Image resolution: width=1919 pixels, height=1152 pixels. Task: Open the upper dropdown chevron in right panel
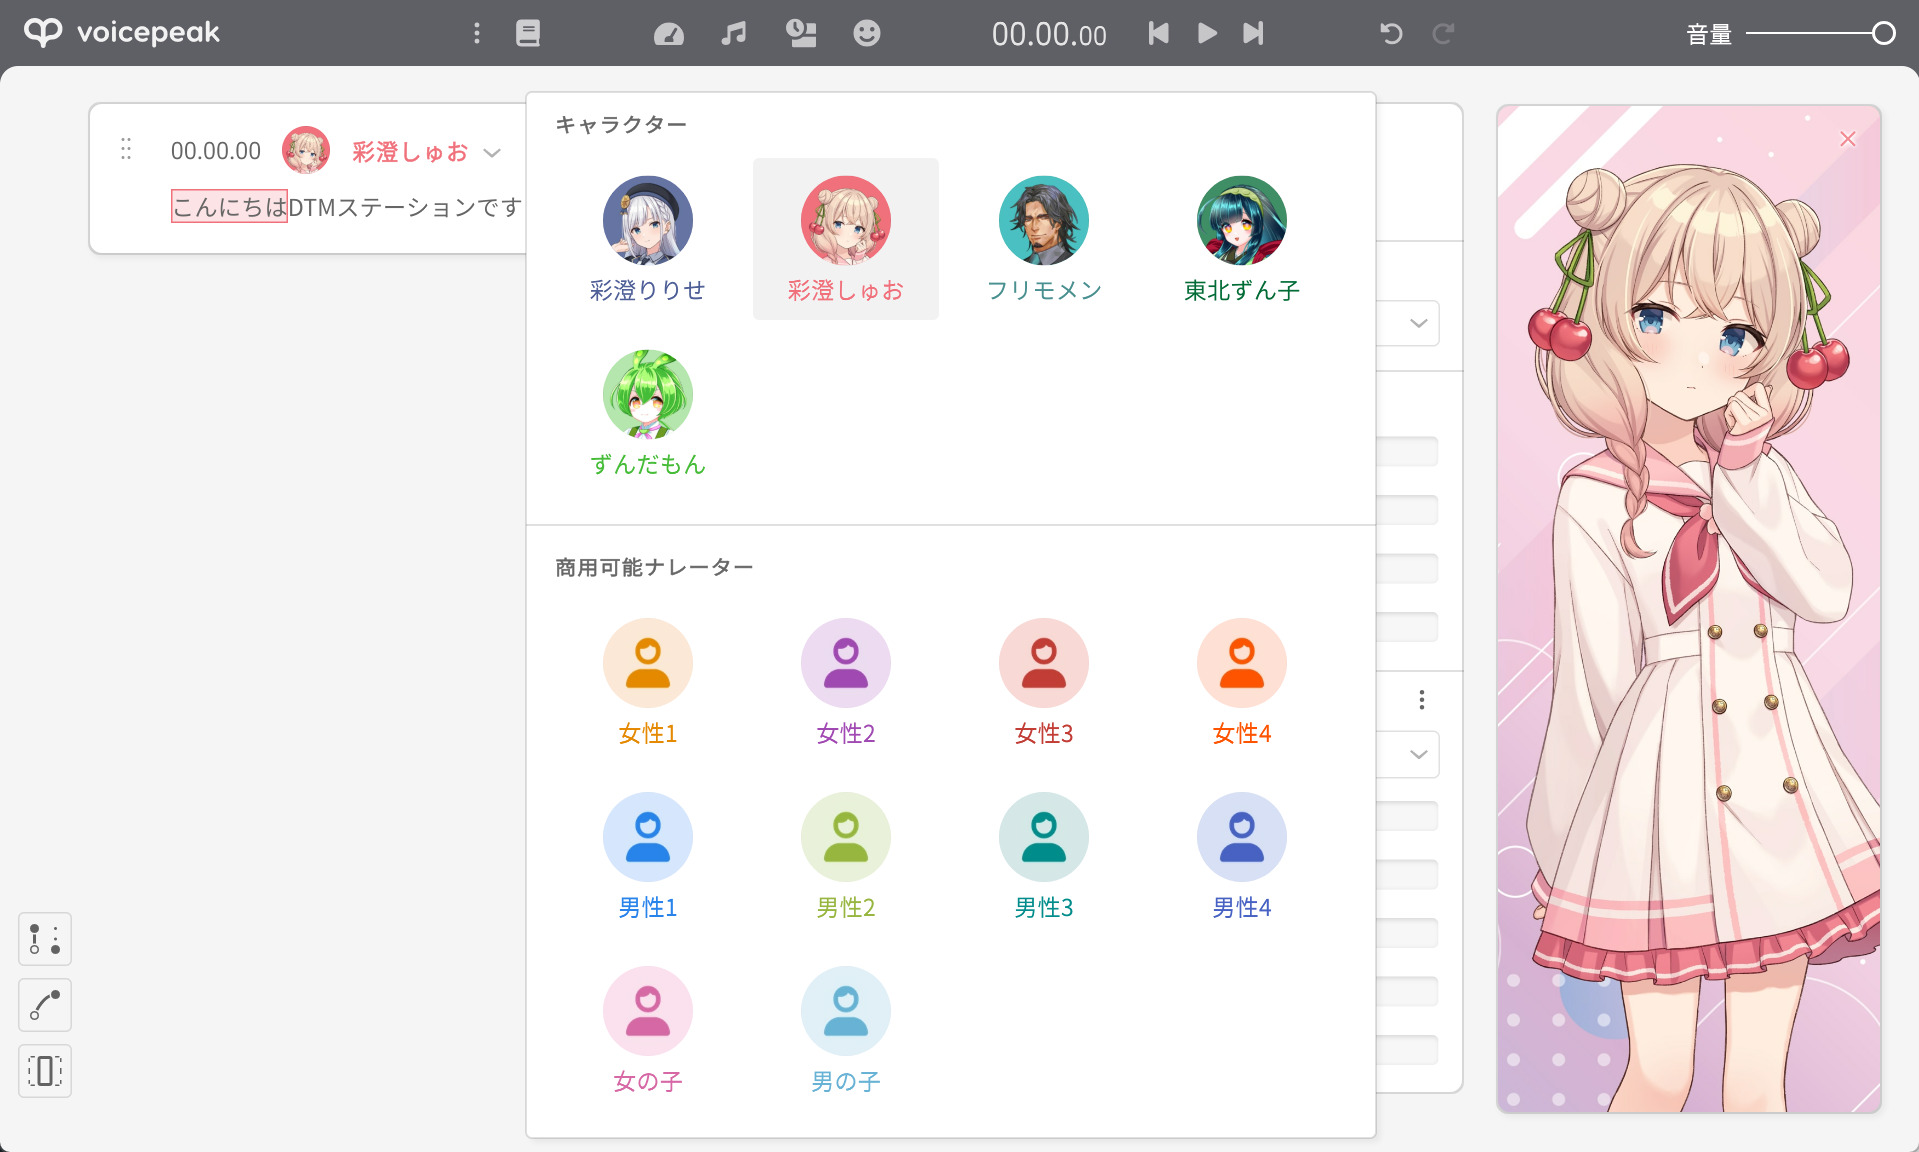1418,323
